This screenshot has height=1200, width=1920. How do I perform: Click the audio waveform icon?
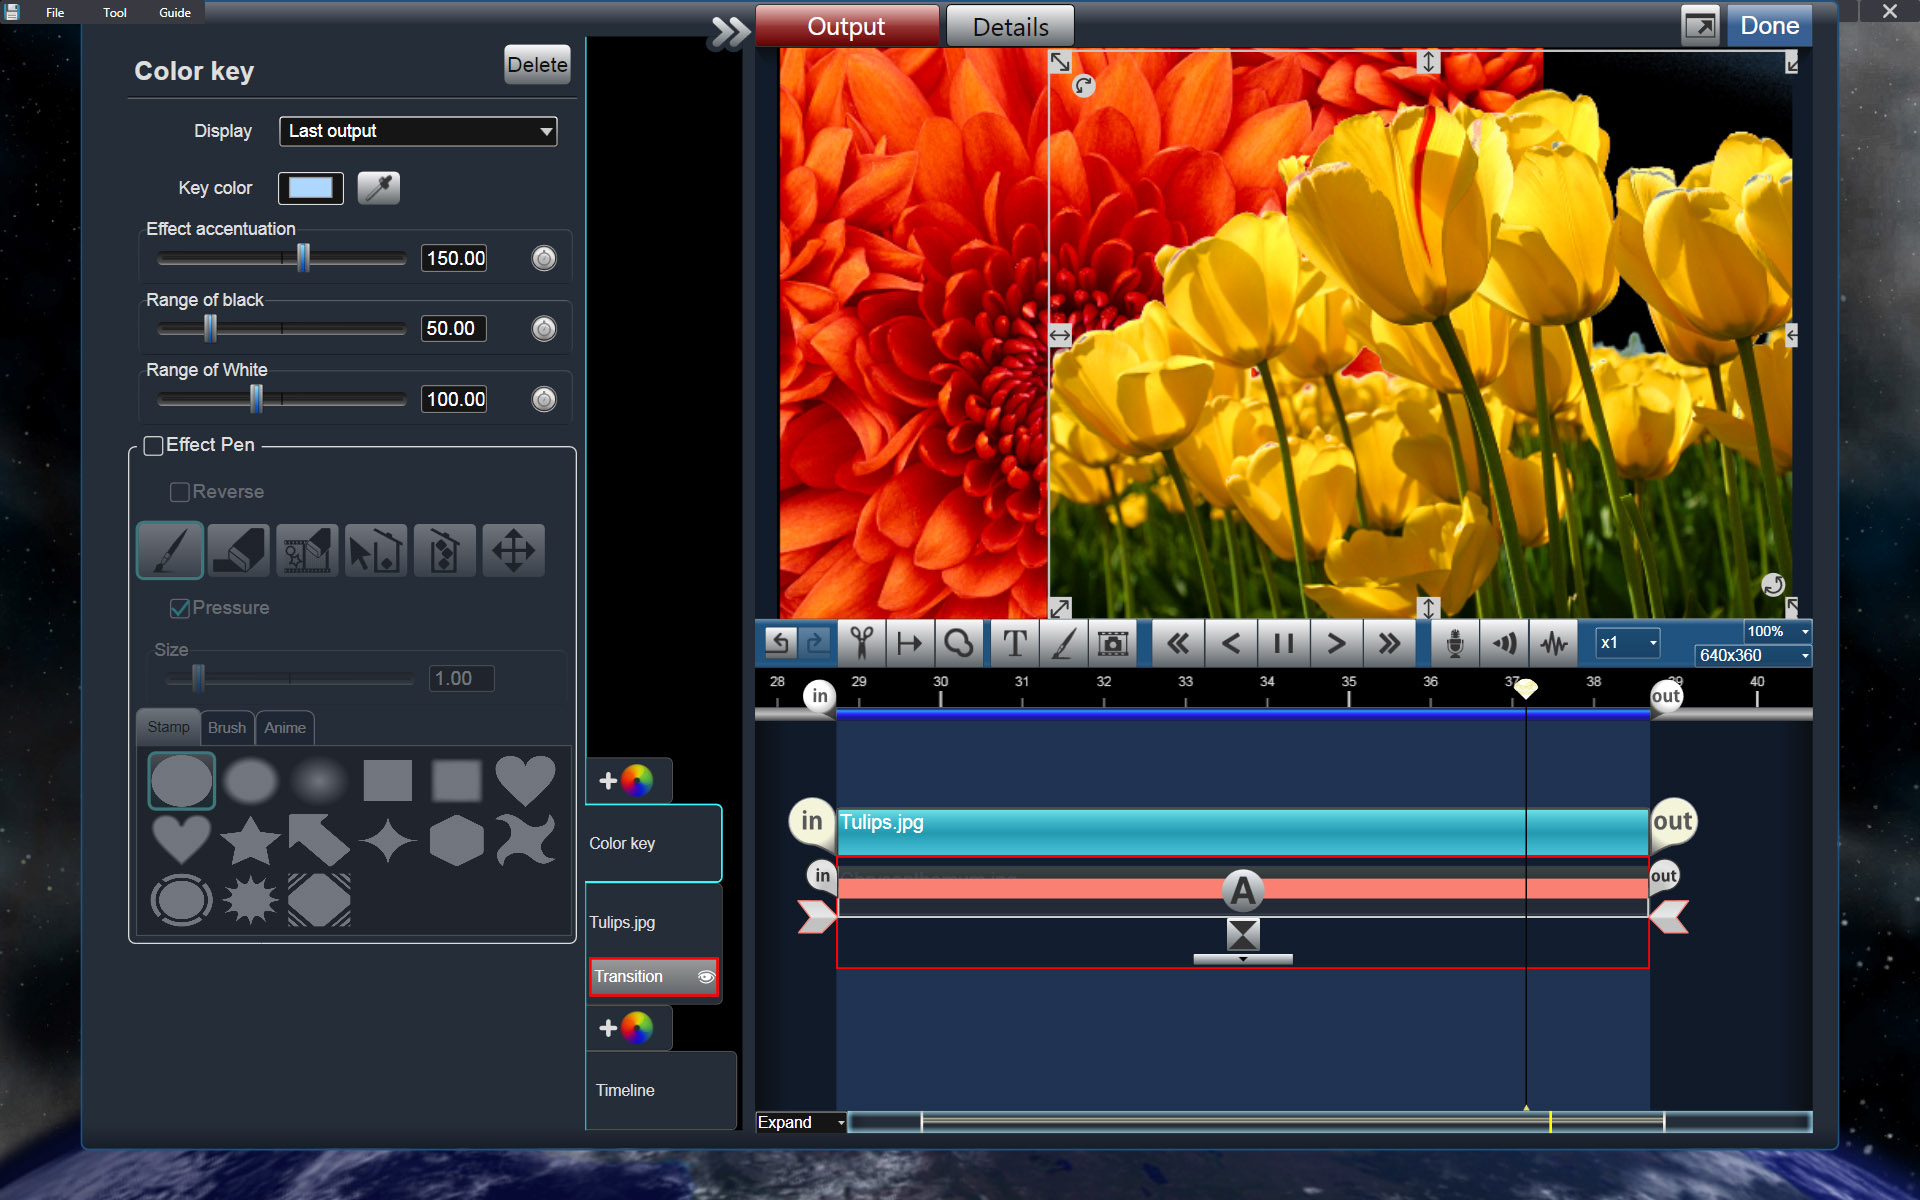1553,643
